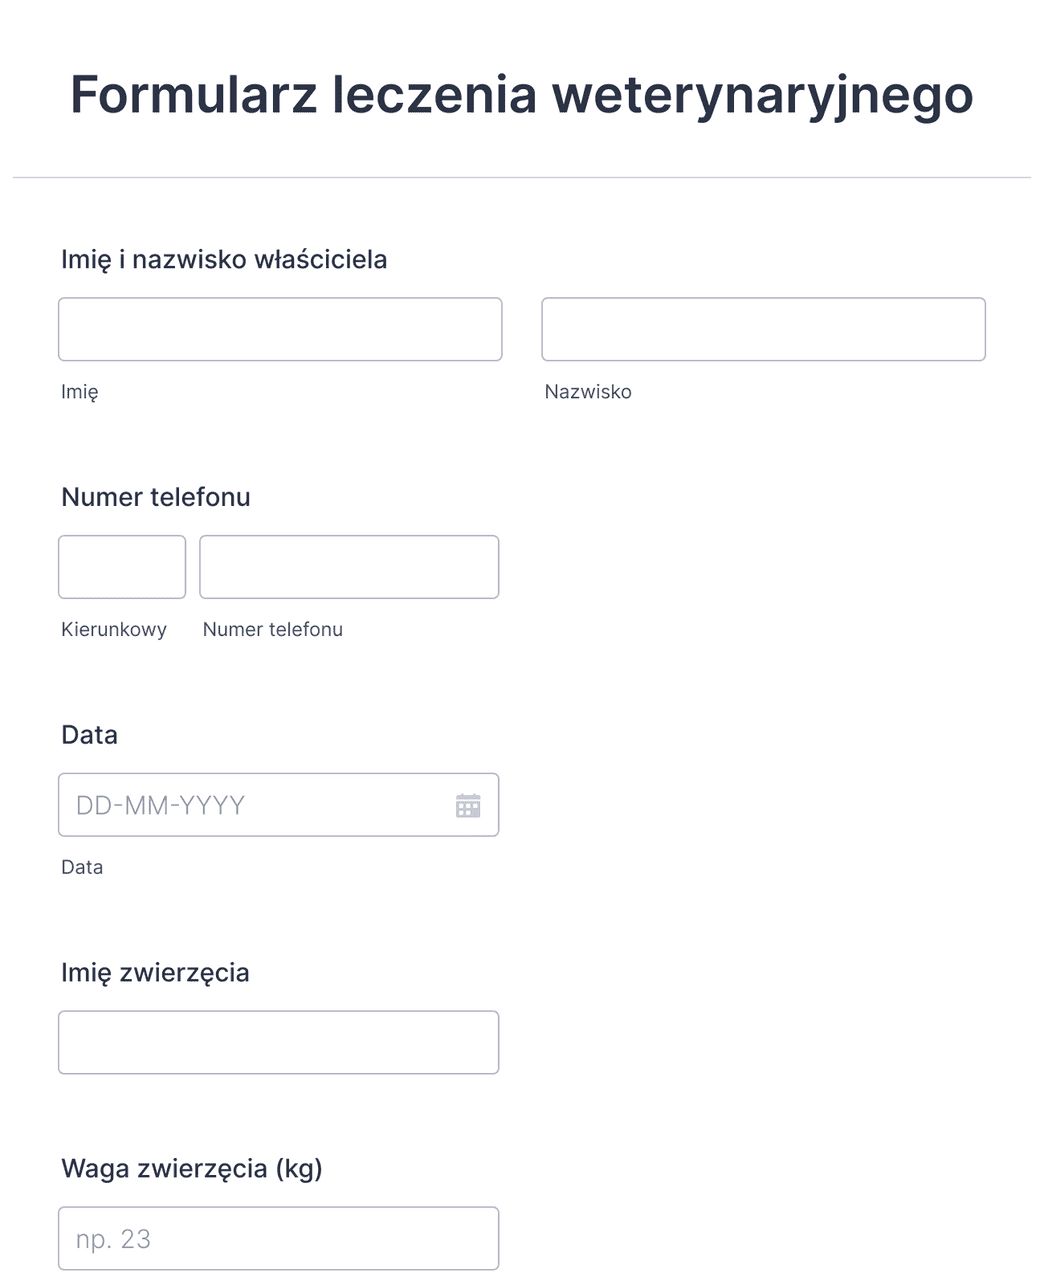Click the Nazwisko label below its field
The width and height of the screenshot is (1044, 1285).
click(587, 391)
